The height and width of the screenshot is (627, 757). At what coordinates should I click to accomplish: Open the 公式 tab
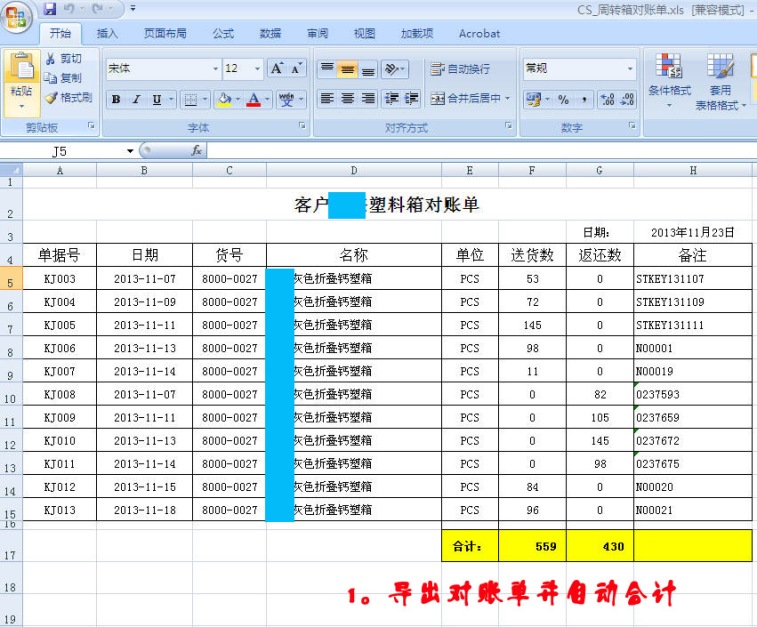click(223, 33)
